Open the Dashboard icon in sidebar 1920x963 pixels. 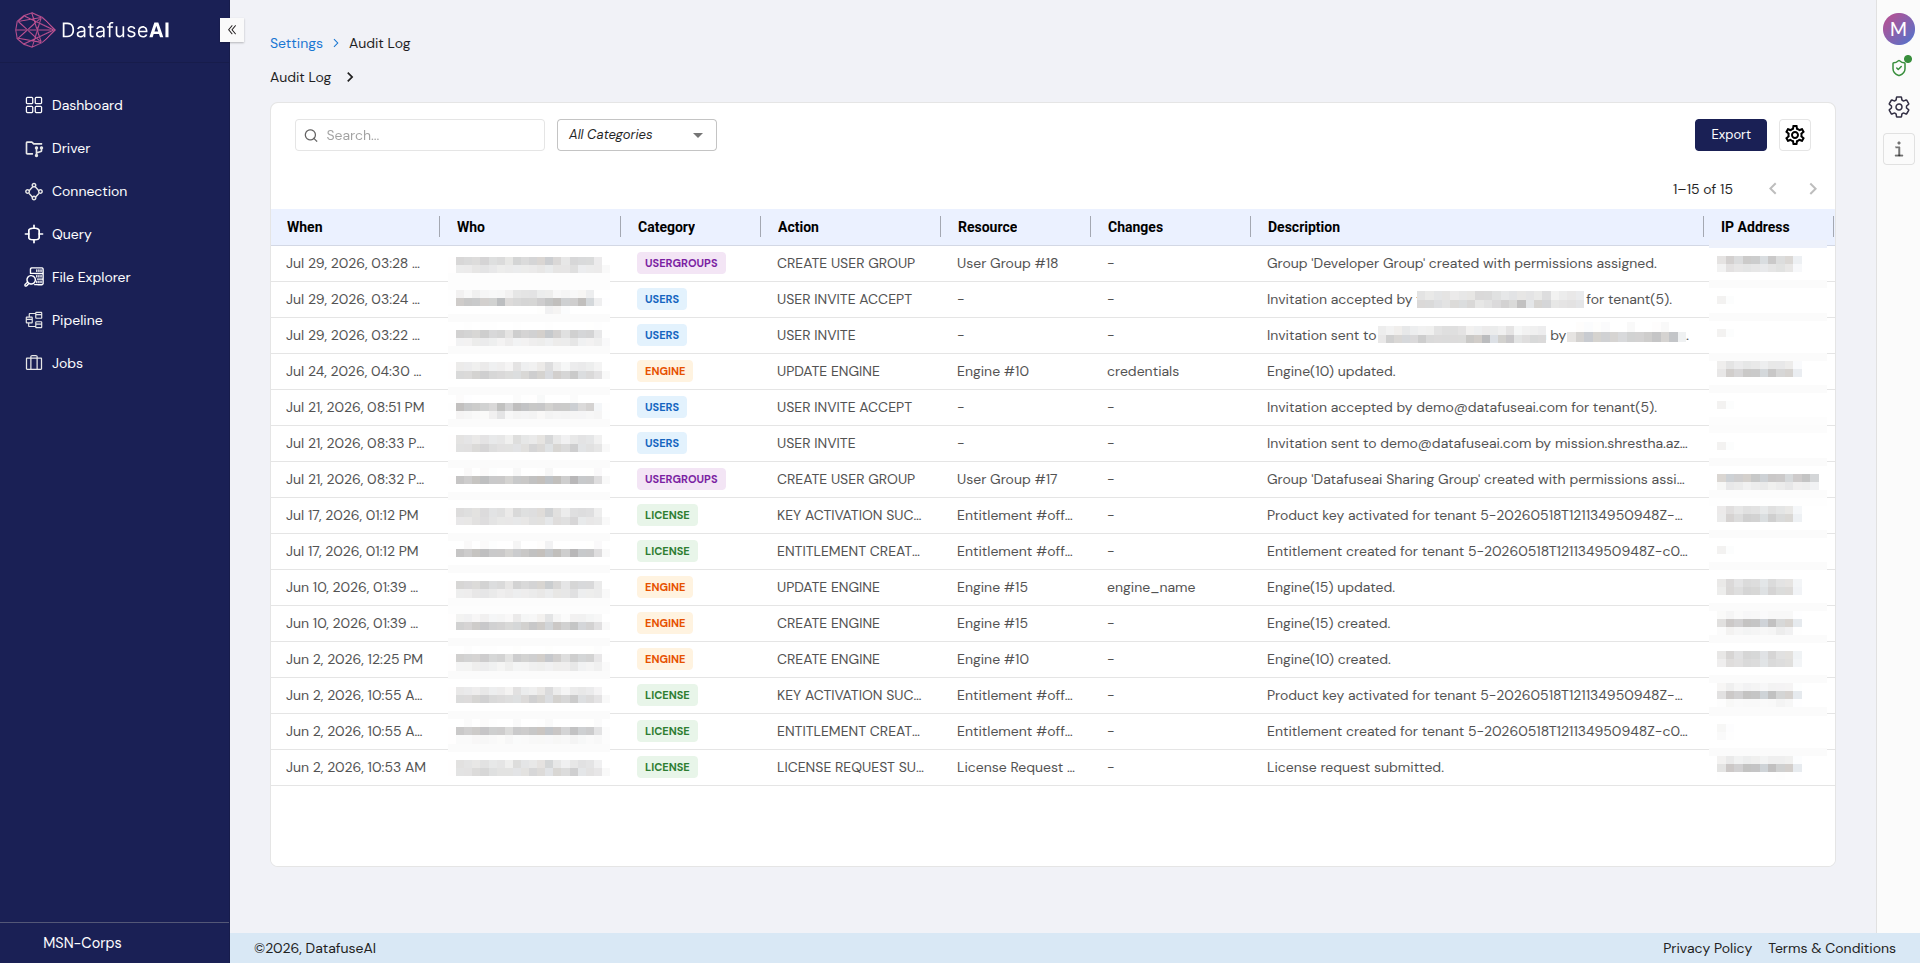click(x=34, y=105)
